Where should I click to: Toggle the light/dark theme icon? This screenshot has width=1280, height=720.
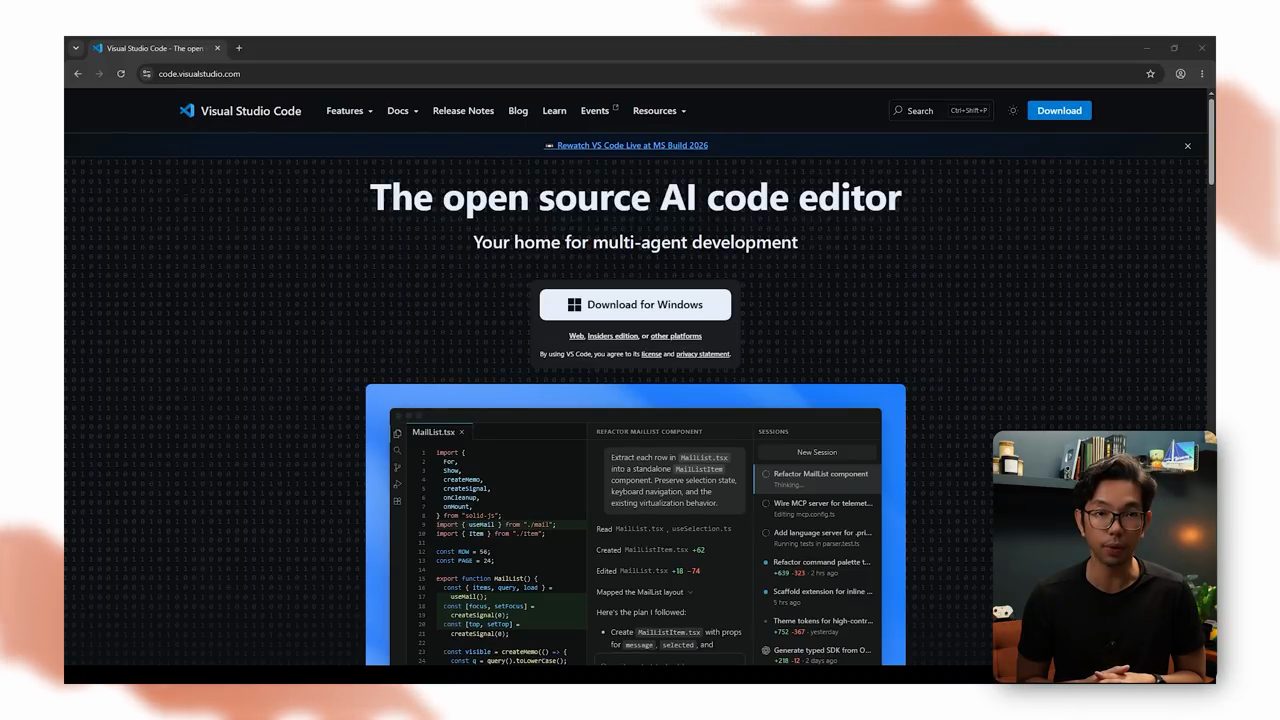coord(1013,111)
